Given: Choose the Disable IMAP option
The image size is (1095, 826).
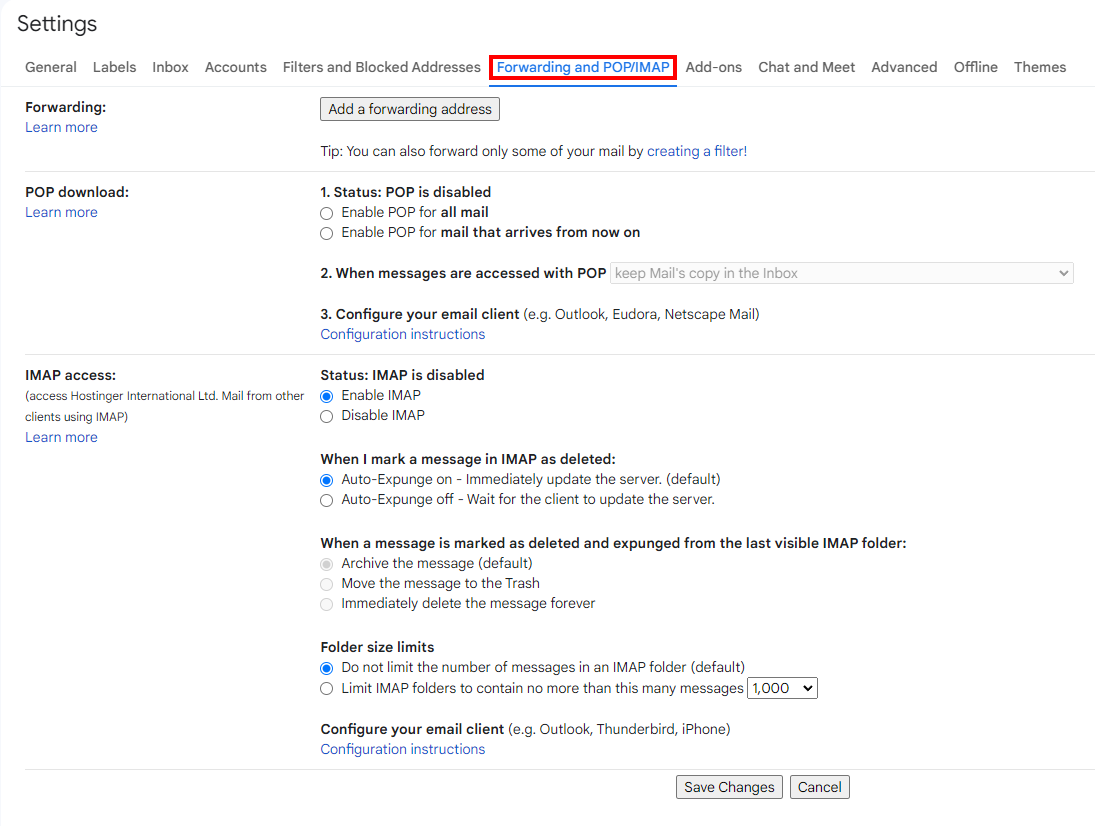Looking at the screenshot, I should [x=326, y=416].
